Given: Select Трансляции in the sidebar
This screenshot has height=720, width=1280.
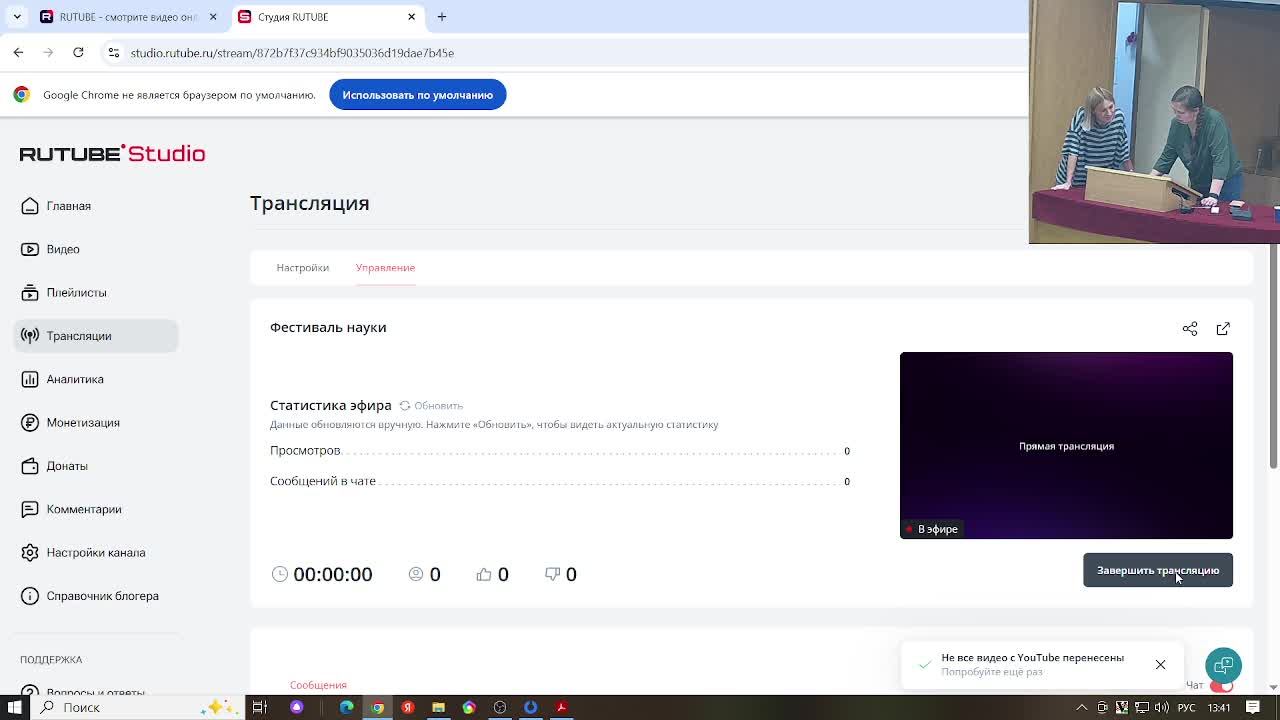Looking at the screenshot, I should click(96, 336).
